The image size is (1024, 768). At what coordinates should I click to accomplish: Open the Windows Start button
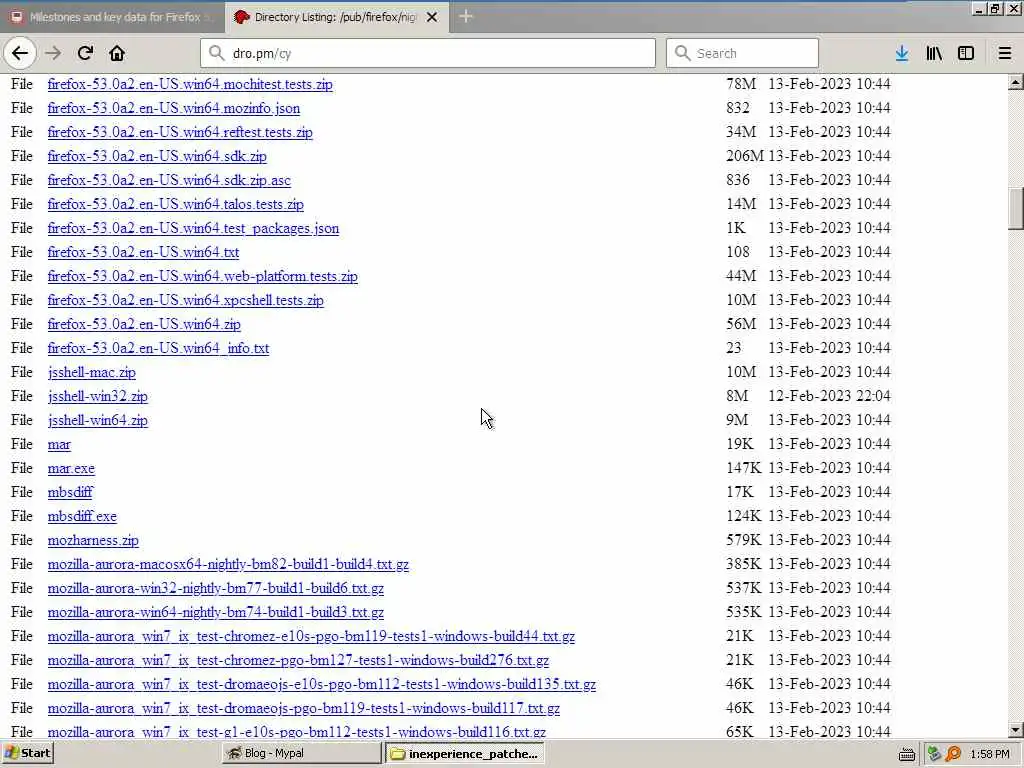[x=27, y=754]
